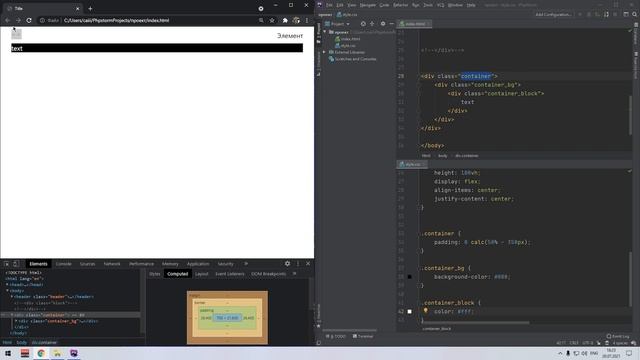Viewport: 640px width, 360px height.
Task: Click the content box in the box model
Action: click(227, 318)
